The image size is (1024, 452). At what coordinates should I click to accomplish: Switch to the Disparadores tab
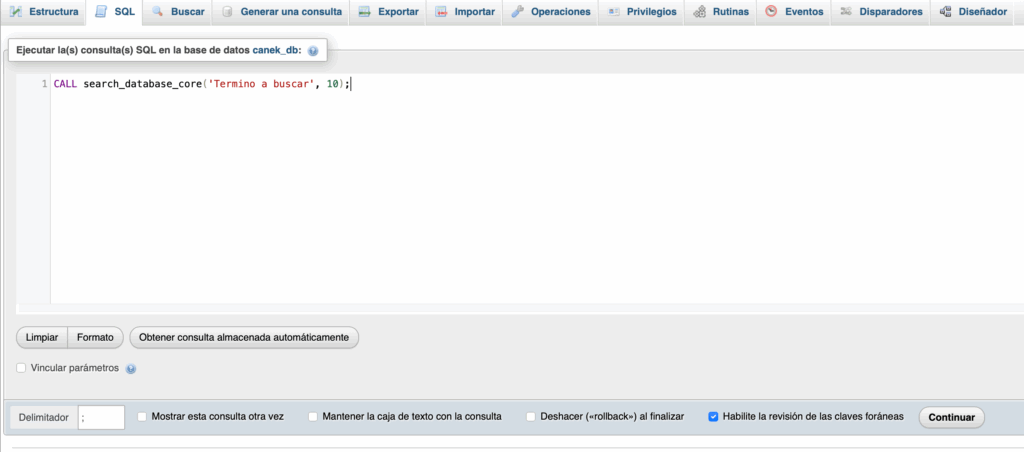(881, 12)
